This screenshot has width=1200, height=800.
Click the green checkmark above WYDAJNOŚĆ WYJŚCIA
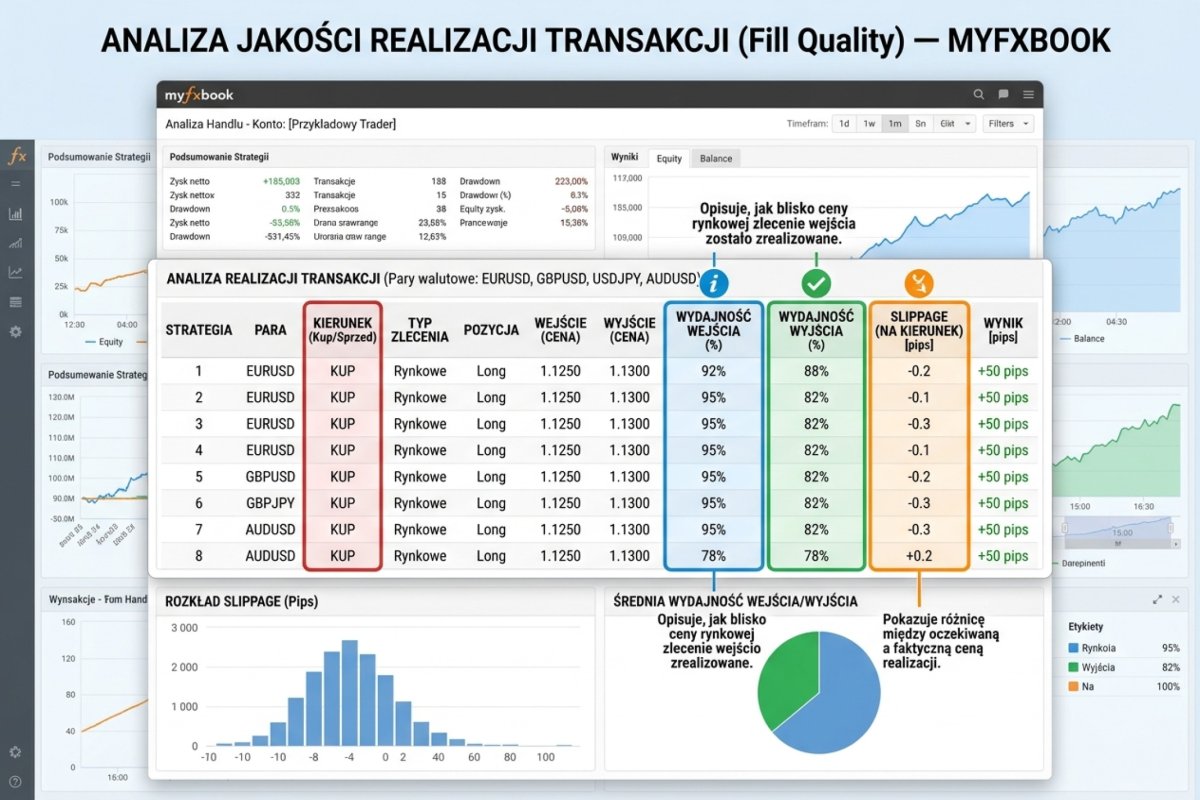pos(817,283)
